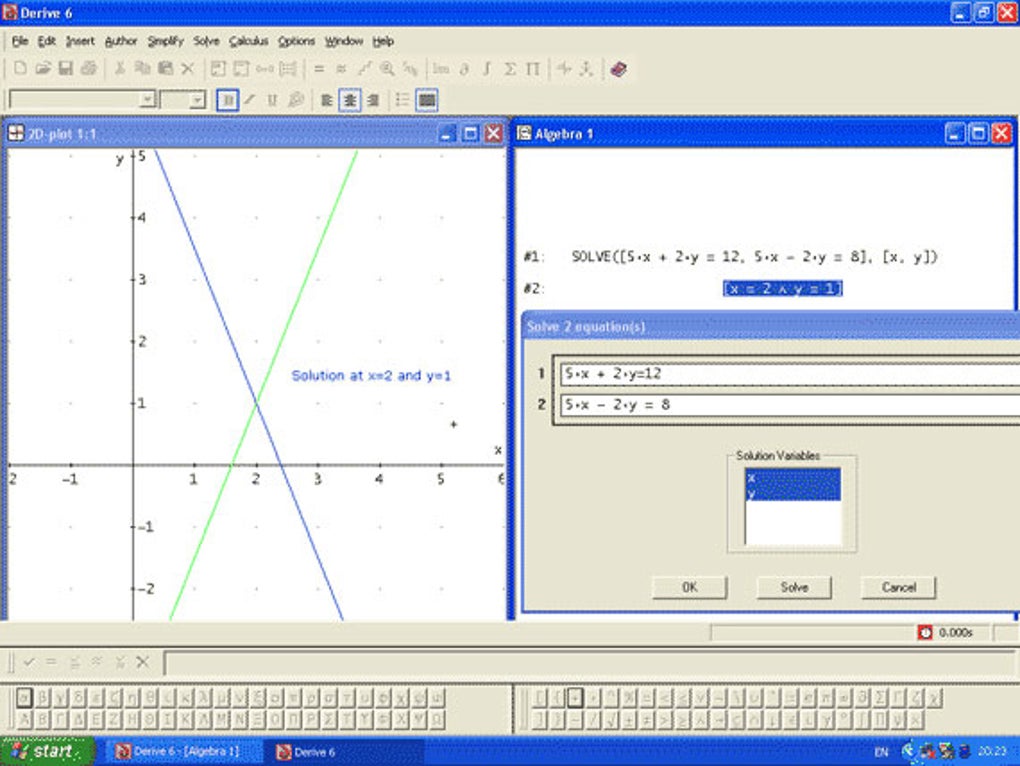Click the partial derivative ∂ icon
The image size is (1020, 766).
464,68
